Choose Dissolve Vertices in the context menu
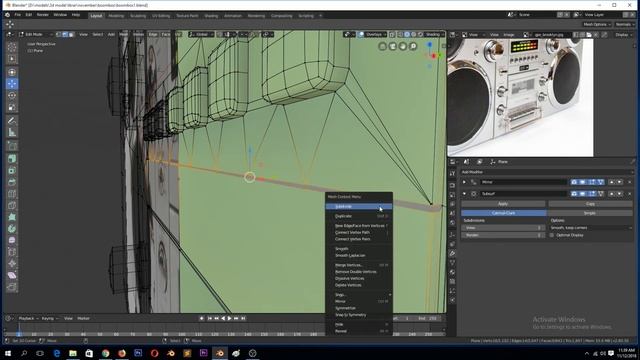The height and width of the screenshot is (360, 640). [x=359, y=278]
